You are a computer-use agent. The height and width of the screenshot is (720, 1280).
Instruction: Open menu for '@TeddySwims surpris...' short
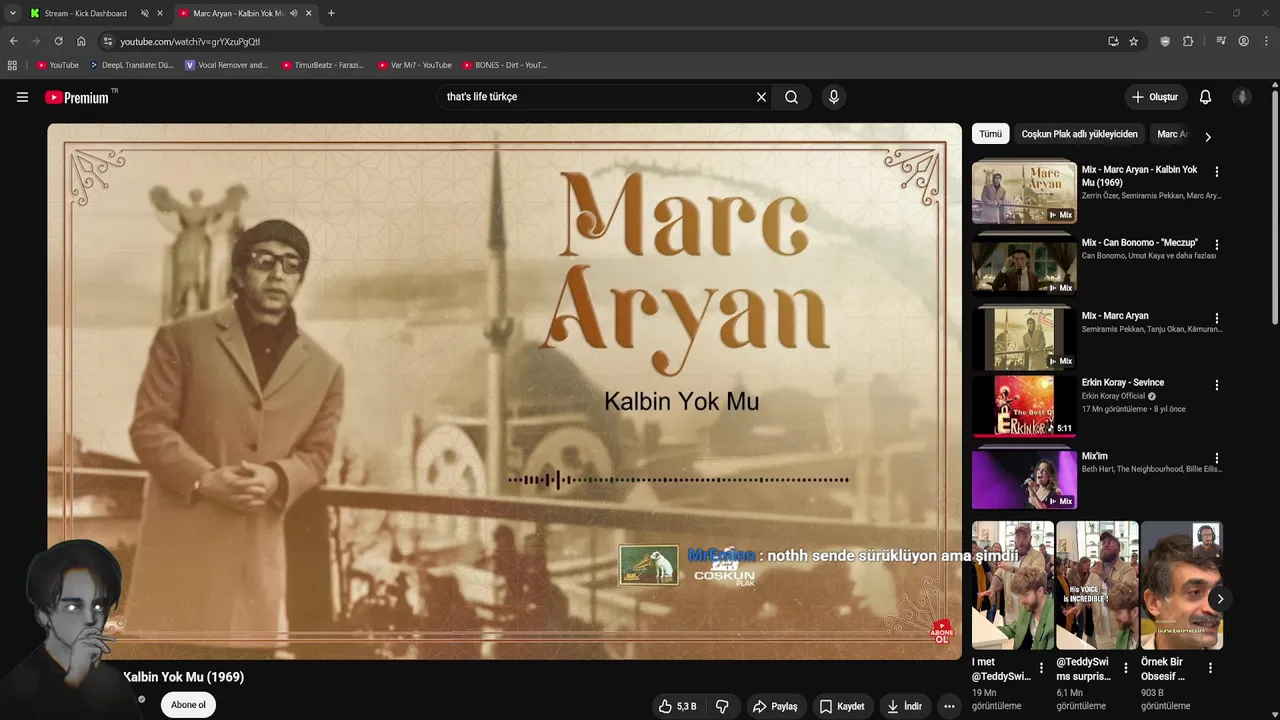pyautogui.click(x=1126, y=668)
